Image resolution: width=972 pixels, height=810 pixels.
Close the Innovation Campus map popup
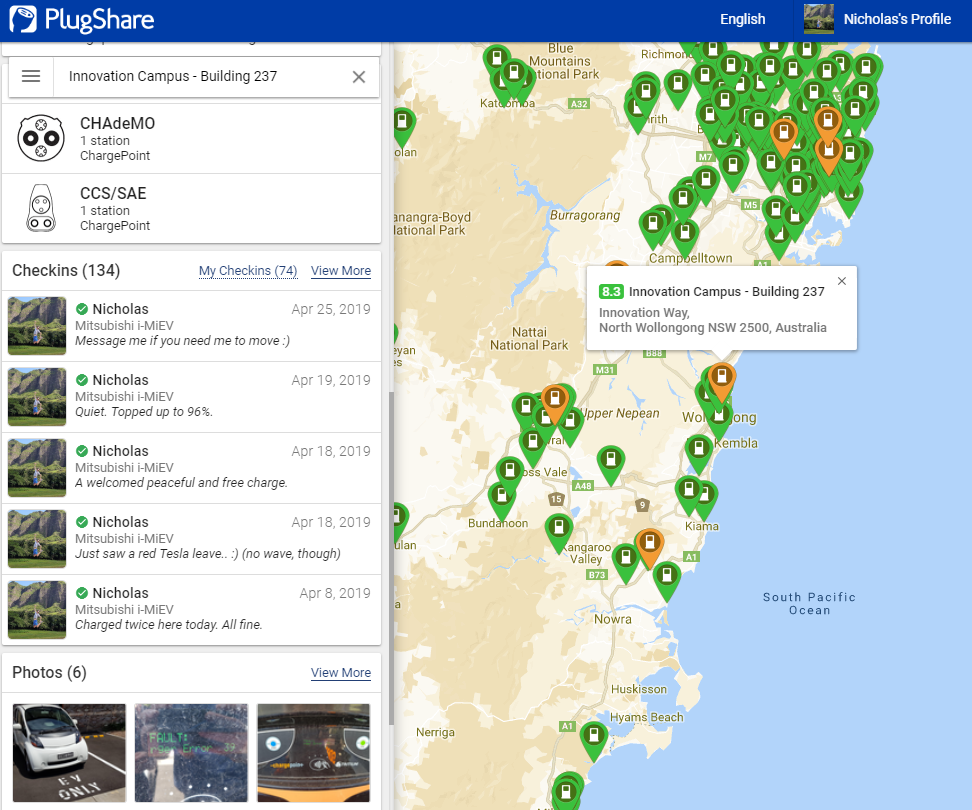pyautogui.click(x=842, y=281)
